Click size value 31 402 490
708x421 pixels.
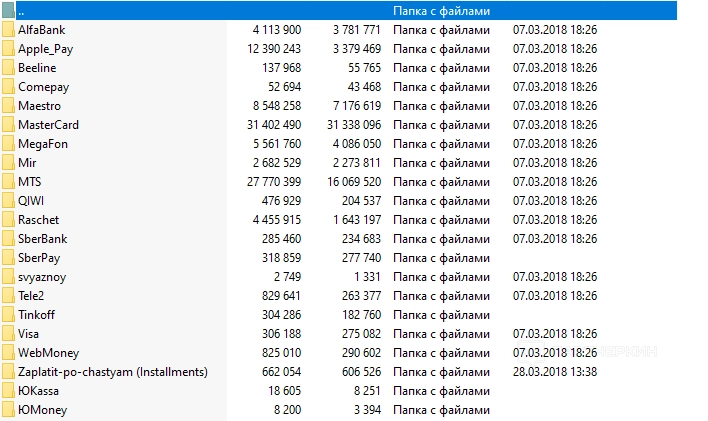pyautogui.click(x=274, y=125)
